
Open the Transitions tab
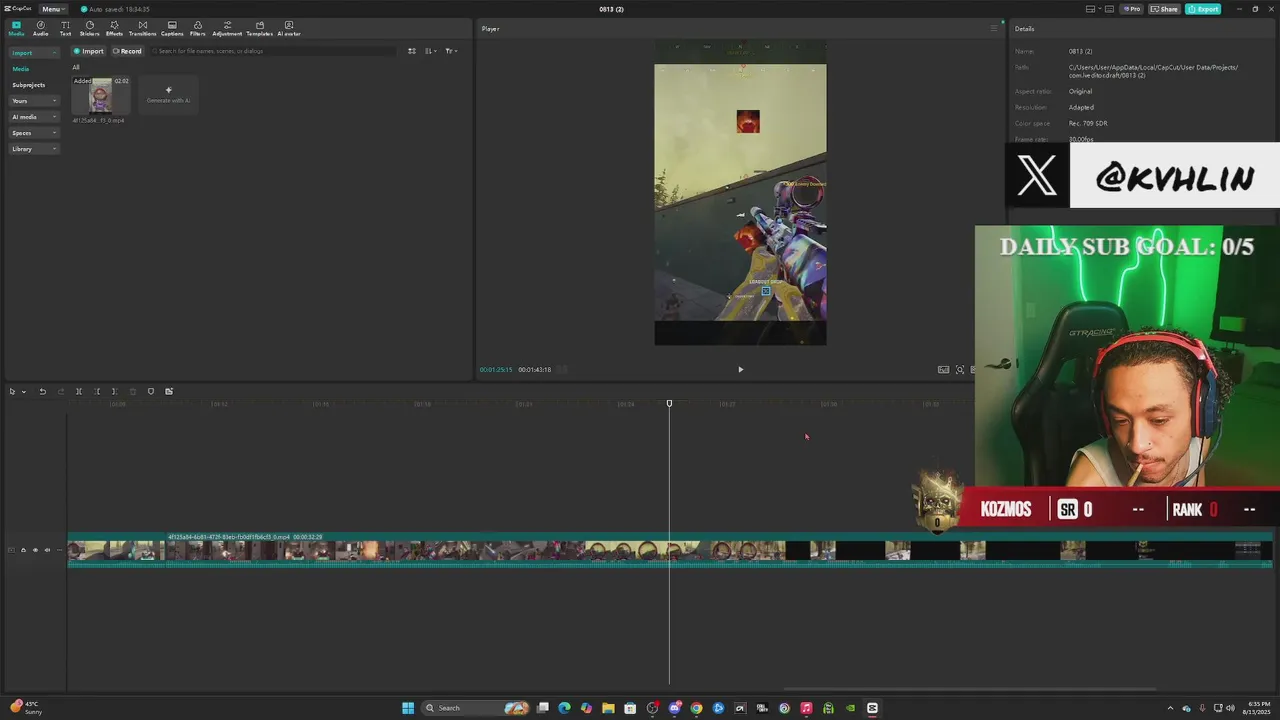[x=142, y=28]
